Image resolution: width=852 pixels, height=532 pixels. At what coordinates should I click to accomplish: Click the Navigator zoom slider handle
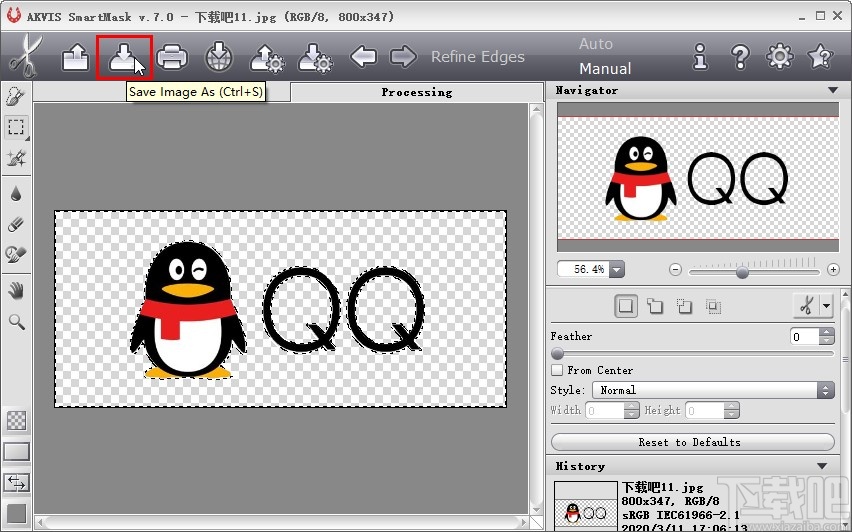coord(742,272)
